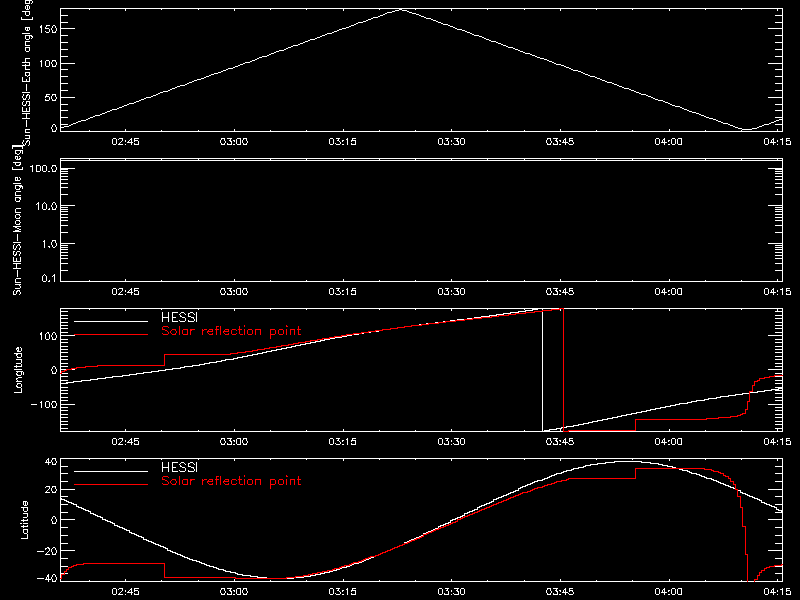This screenshot has width=800, height=600.
Task: Click 04:15 under the Moon angle plot
Action: pyautogui.click(x=777, y=291)
